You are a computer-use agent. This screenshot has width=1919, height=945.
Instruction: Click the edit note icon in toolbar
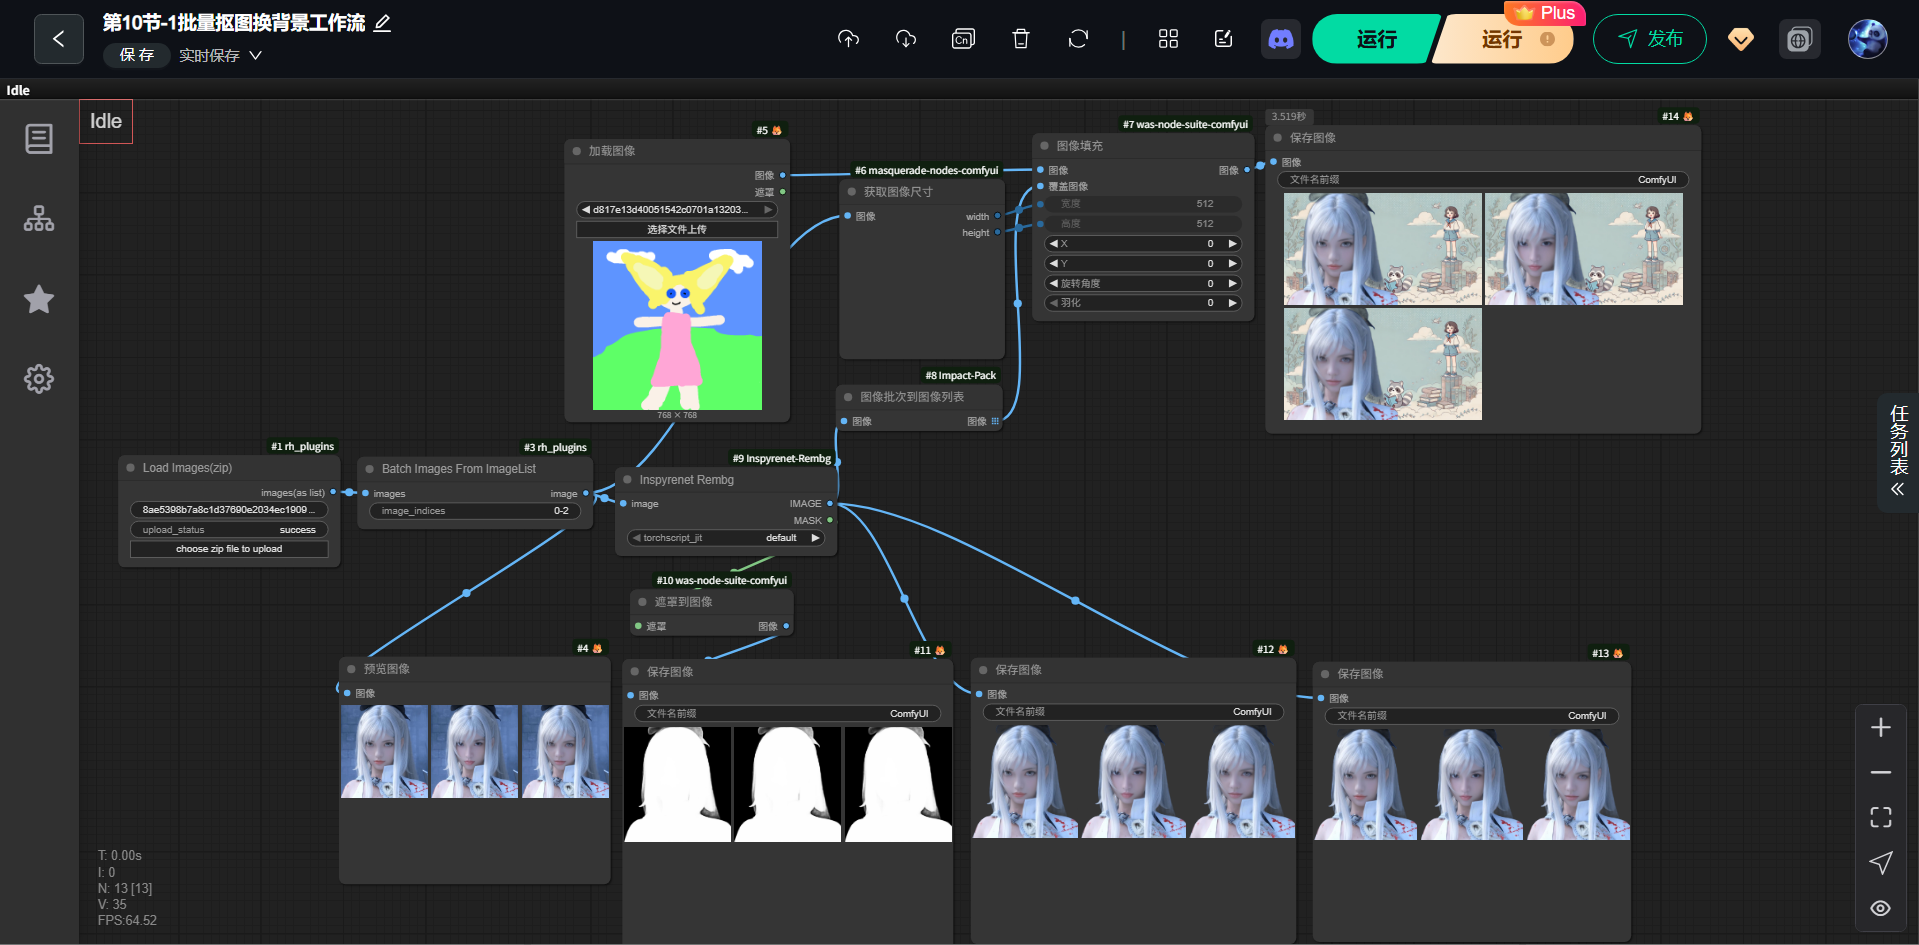click(1223, 39)
